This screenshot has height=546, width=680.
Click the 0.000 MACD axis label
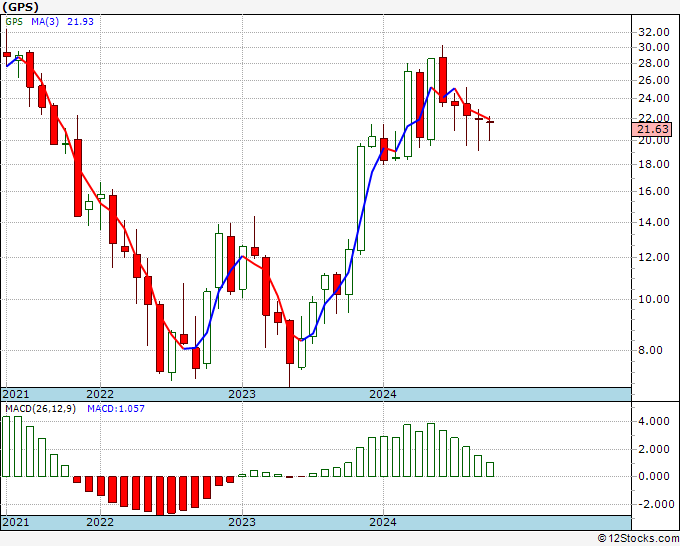click(x=654, y=477)
